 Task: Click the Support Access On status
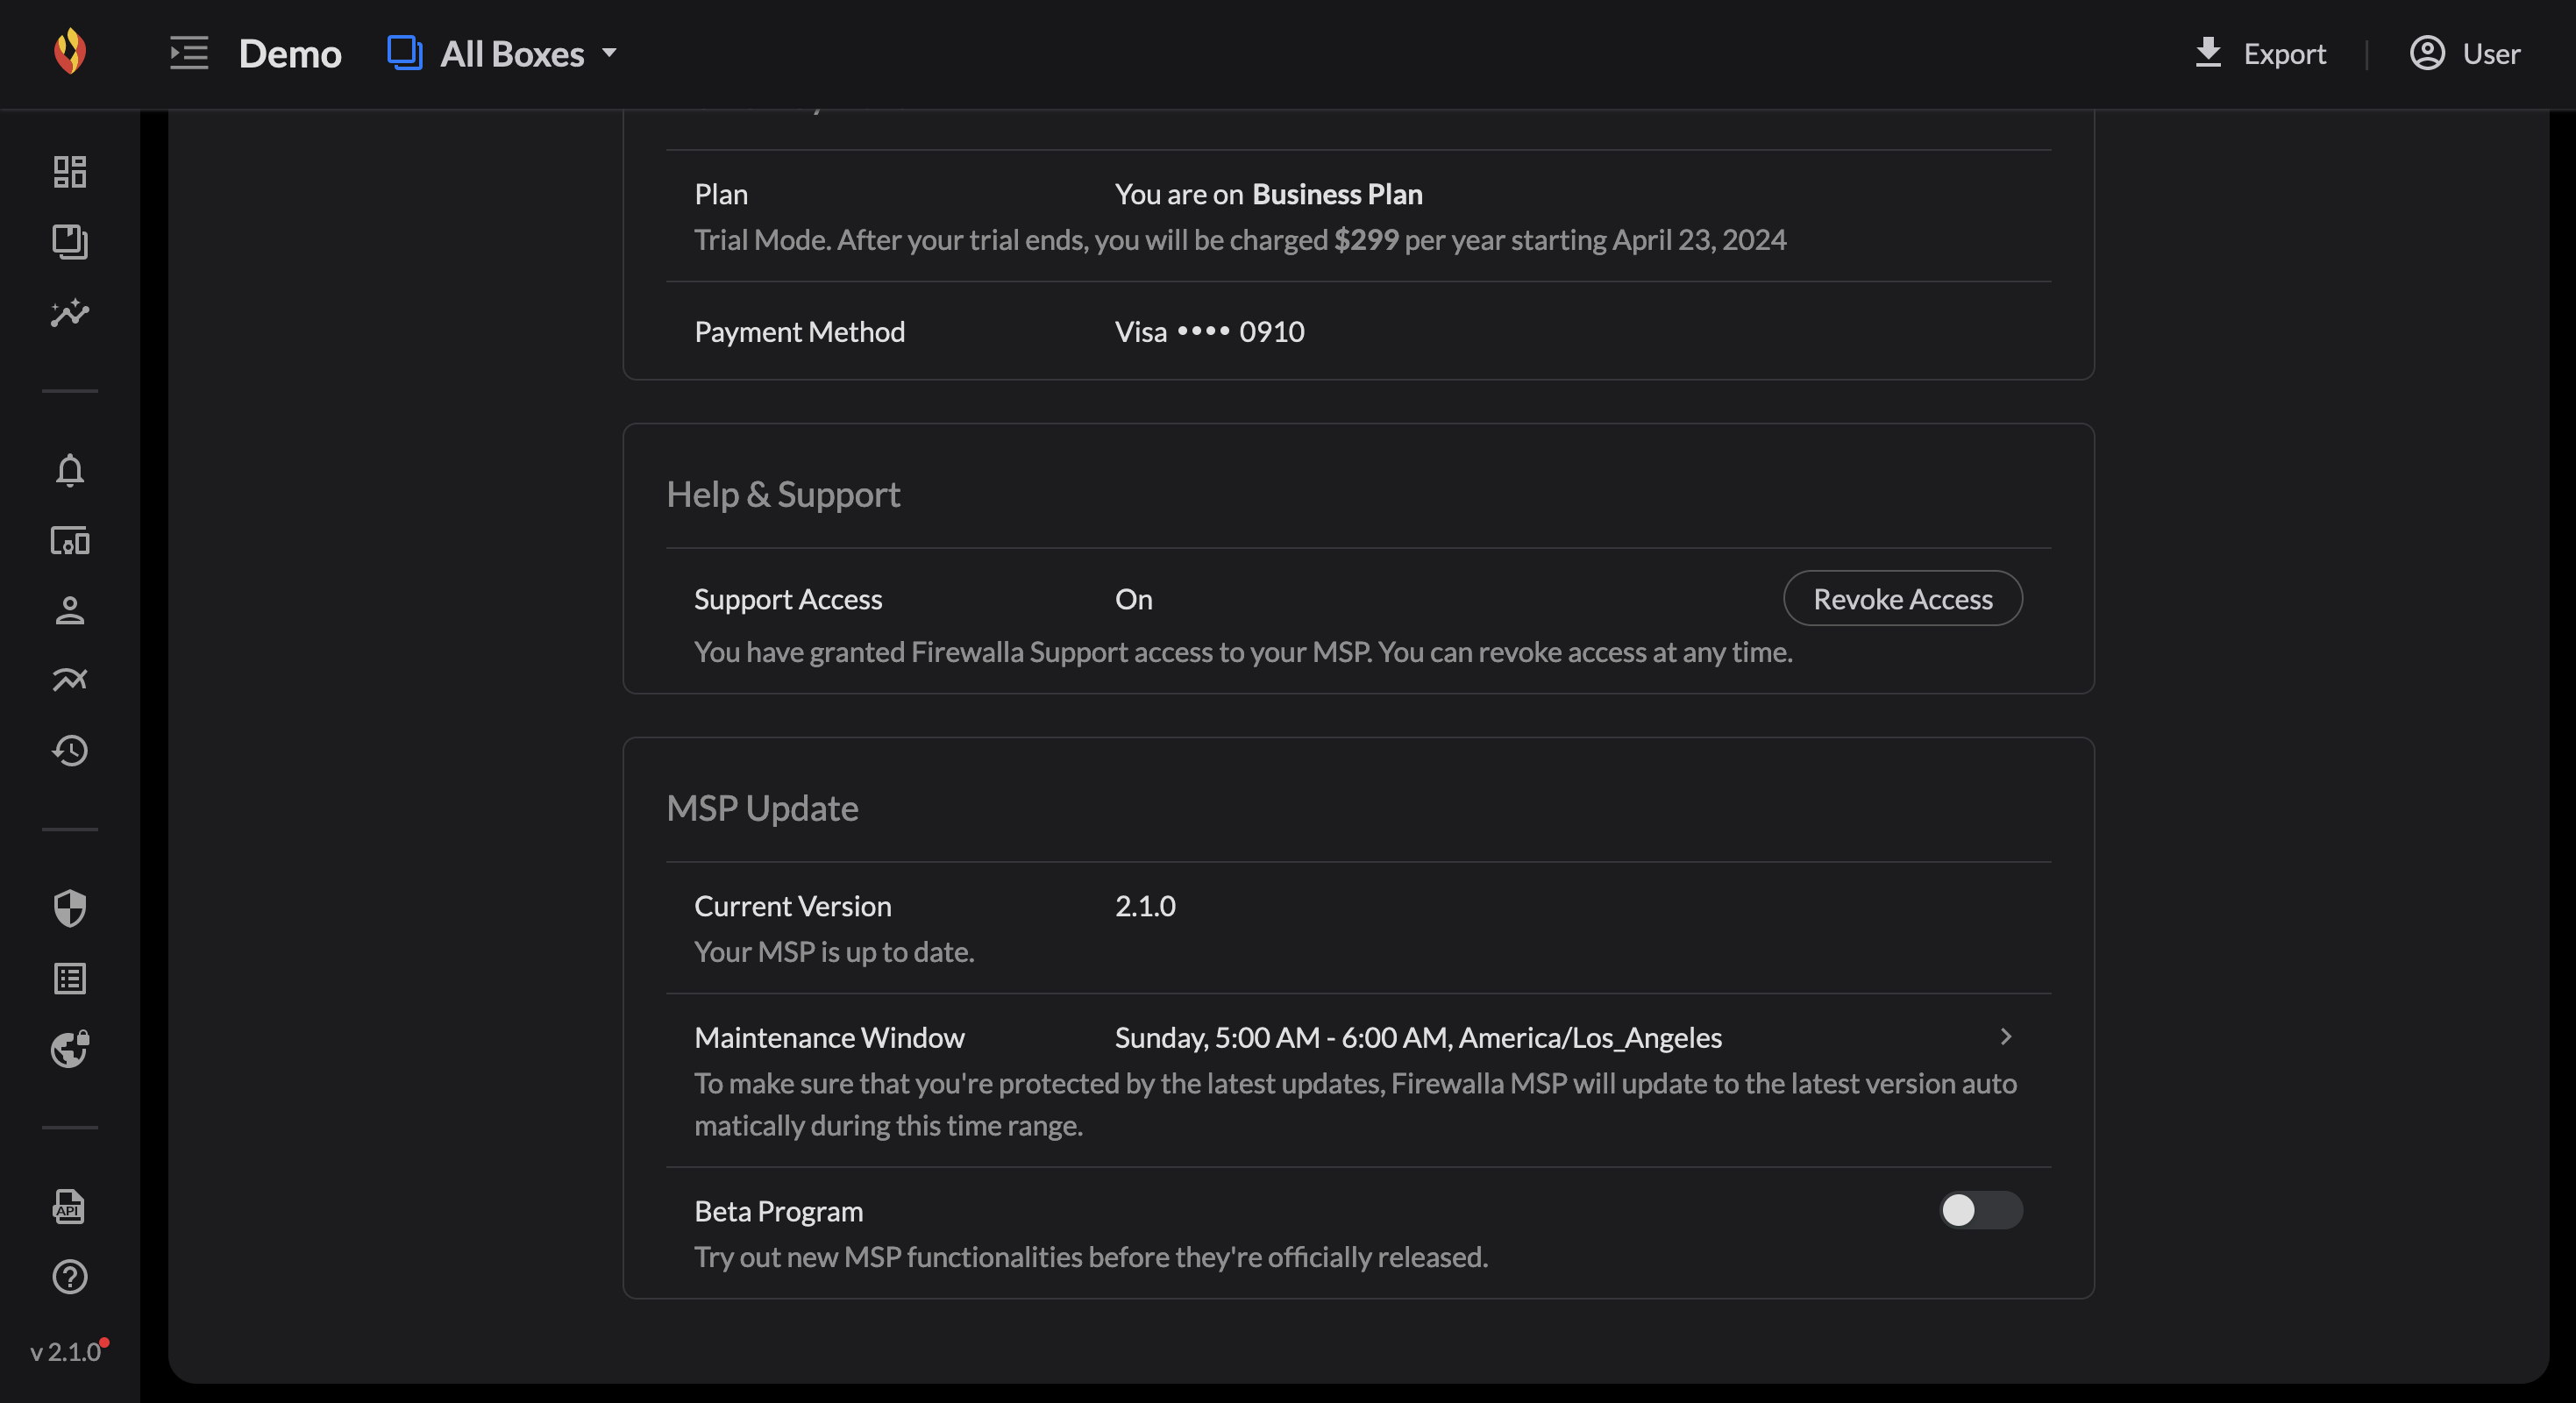tap(1134, 598)
